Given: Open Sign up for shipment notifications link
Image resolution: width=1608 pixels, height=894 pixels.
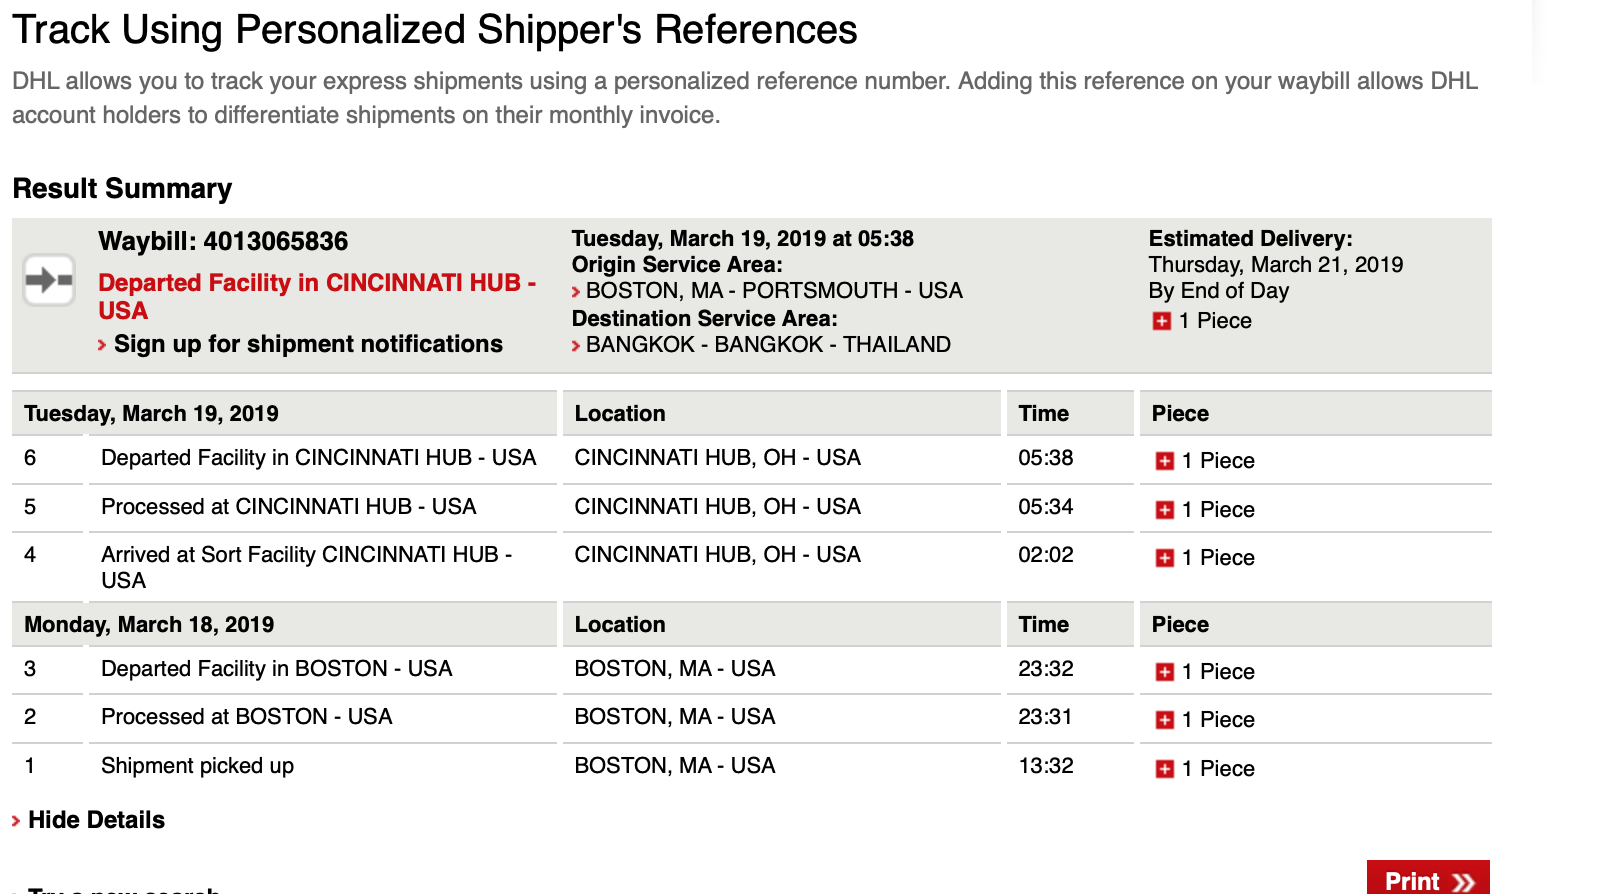Looking at the screenshot, I should [308, 344].
